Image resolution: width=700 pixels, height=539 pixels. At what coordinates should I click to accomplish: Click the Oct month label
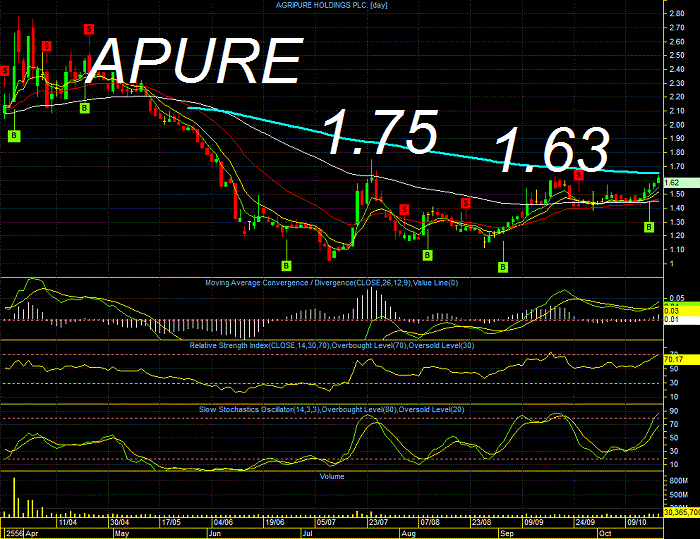(x=605, y=534)
